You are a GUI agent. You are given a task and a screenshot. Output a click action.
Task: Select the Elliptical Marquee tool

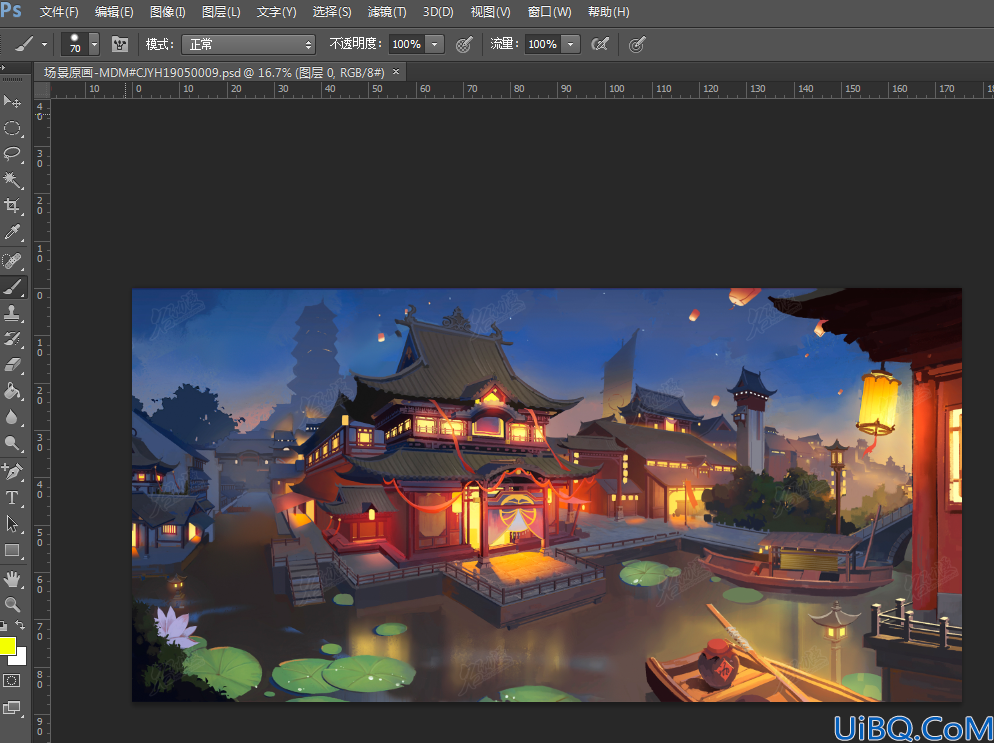tap(12, 128)
